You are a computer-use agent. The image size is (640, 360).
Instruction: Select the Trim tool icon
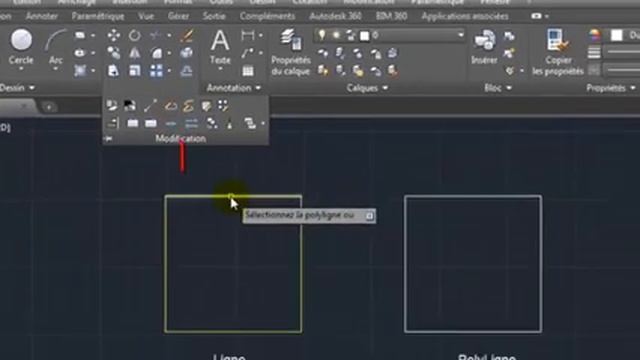(x=155, y=35)
